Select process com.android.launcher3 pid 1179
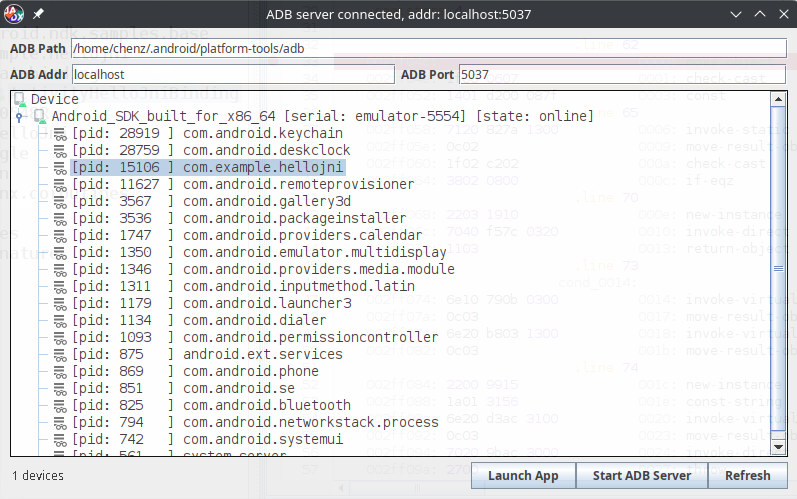The width and height of the screenshot is (797, 499). pos(211,303)
